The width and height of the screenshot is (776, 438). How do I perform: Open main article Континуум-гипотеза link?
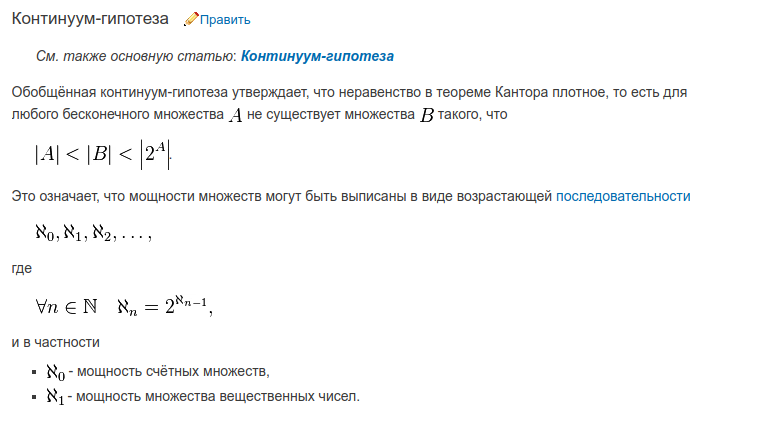coord(317,56)
